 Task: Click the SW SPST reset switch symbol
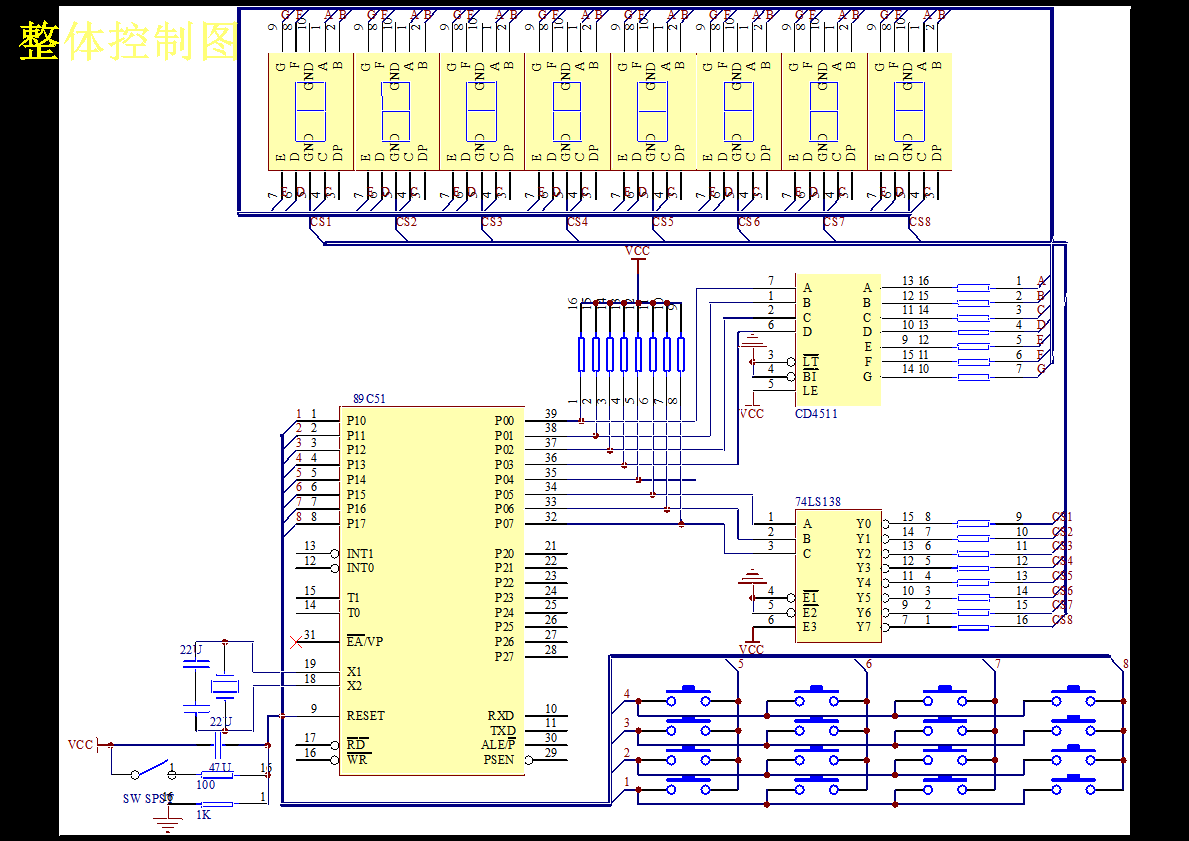click(152, 770)
